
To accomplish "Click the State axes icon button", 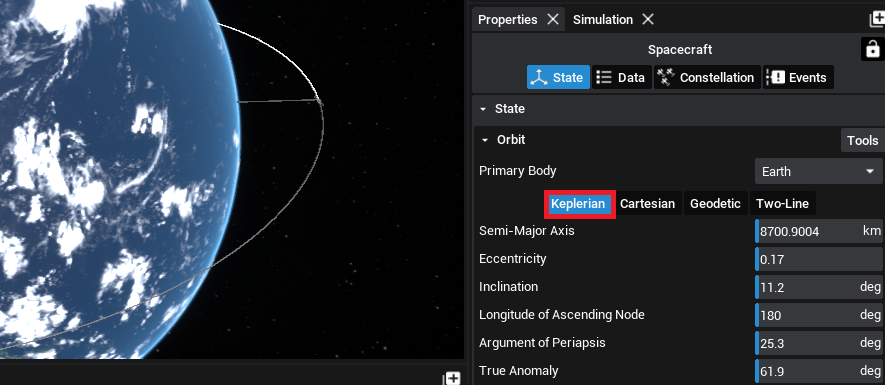I will (558, 77).
